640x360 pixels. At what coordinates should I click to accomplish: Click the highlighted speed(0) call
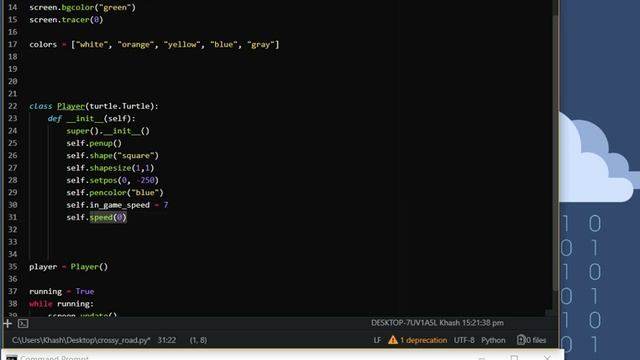(108, 217)
